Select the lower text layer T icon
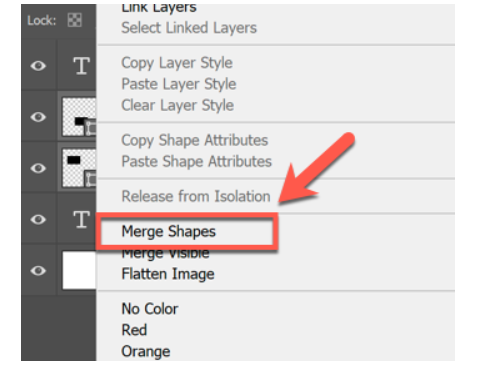This screenshot has height=373, width=484. (81, 219)
